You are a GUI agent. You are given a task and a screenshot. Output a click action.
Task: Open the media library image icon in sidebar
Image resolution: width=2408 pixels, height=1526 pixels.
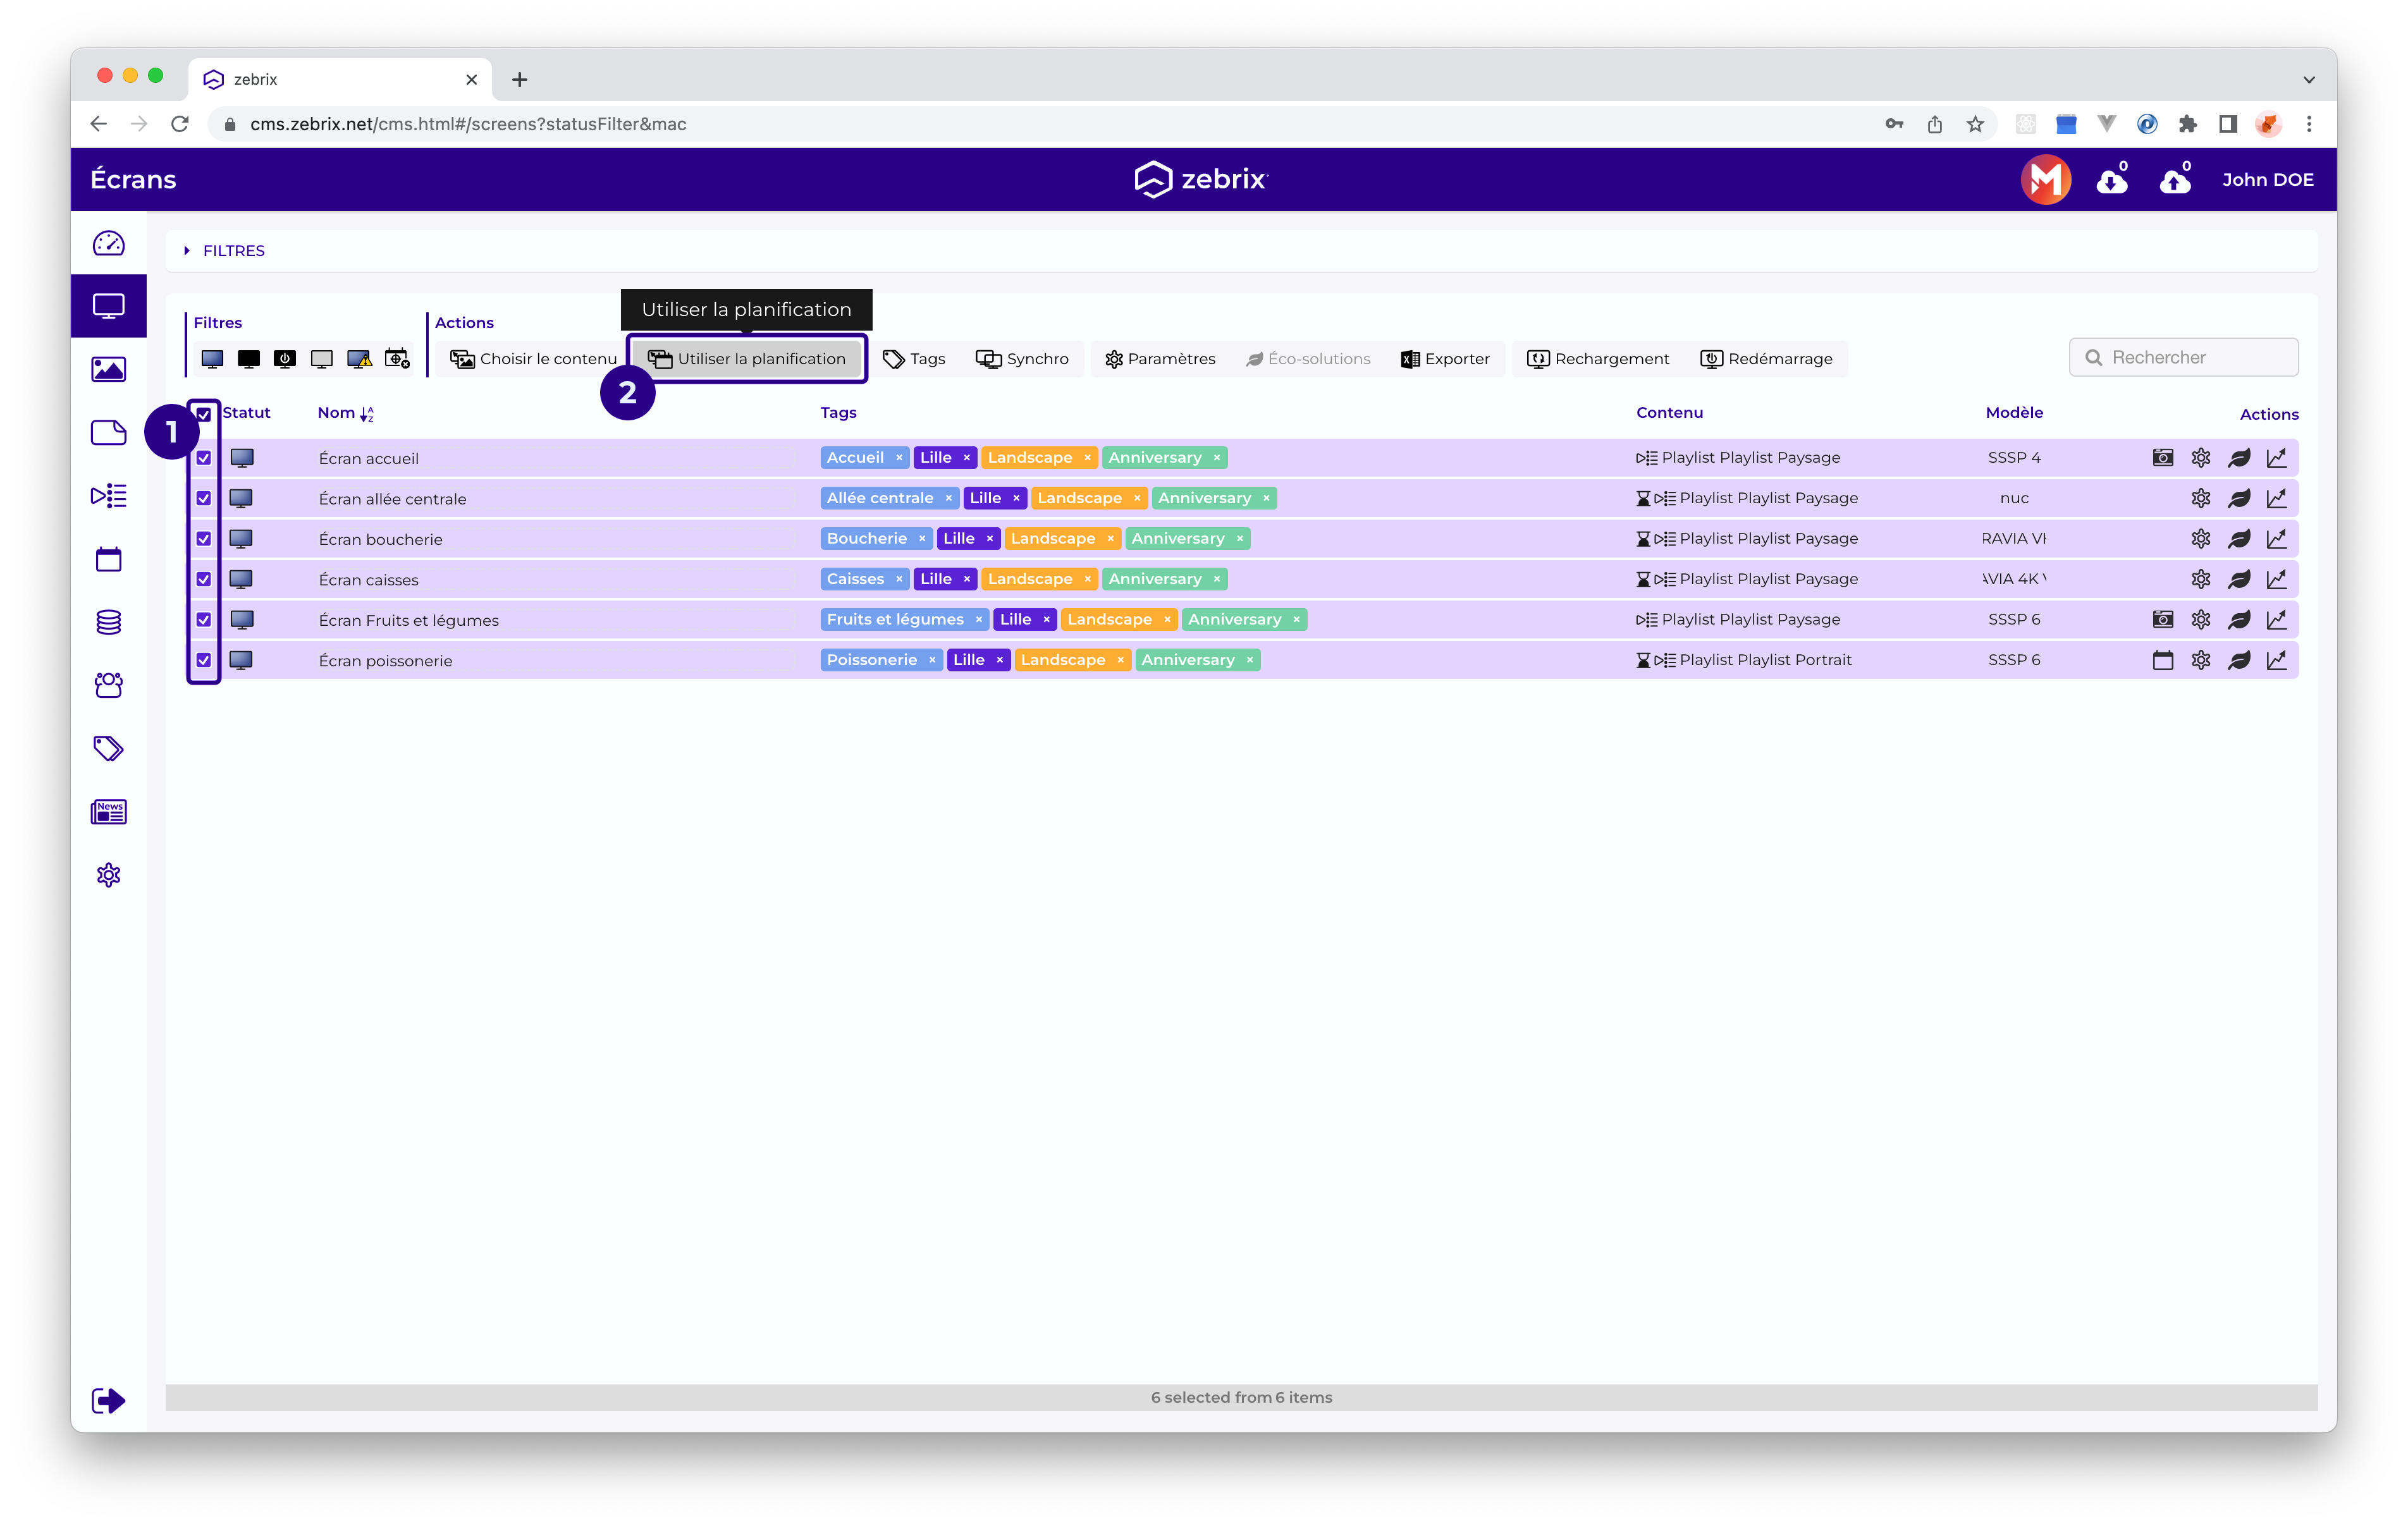pyautogui.click(x=108, y=369)
